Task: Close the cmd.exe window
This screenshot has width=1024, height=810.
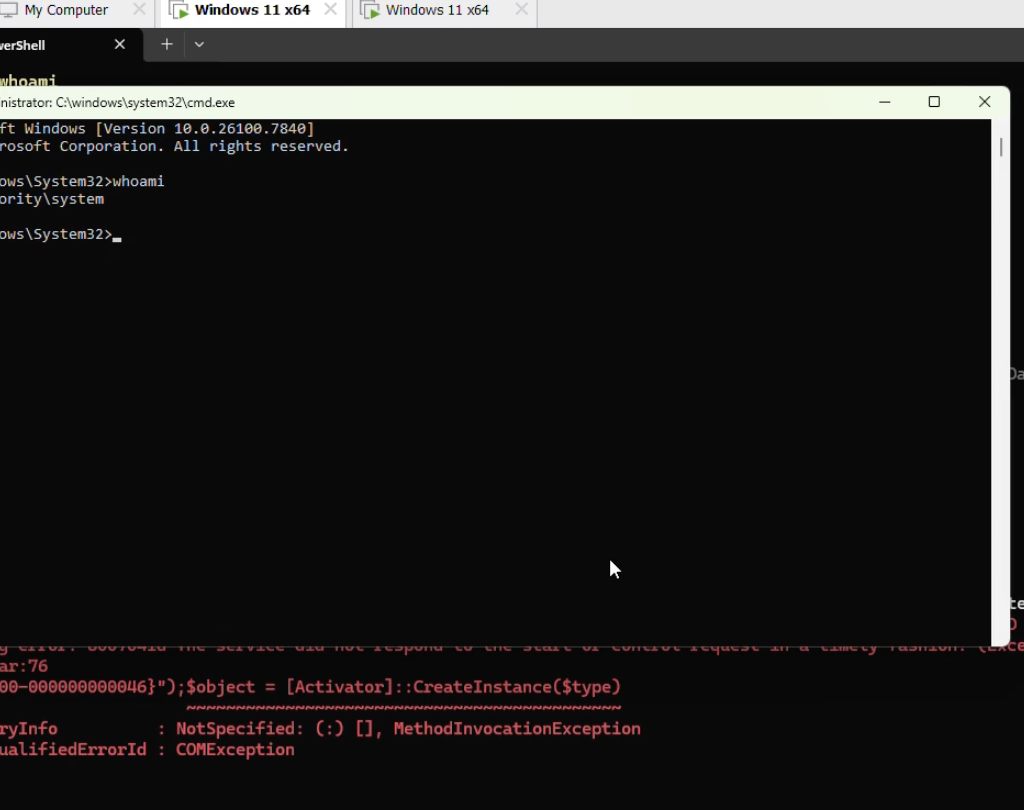Action: click(x=984, y=102)
